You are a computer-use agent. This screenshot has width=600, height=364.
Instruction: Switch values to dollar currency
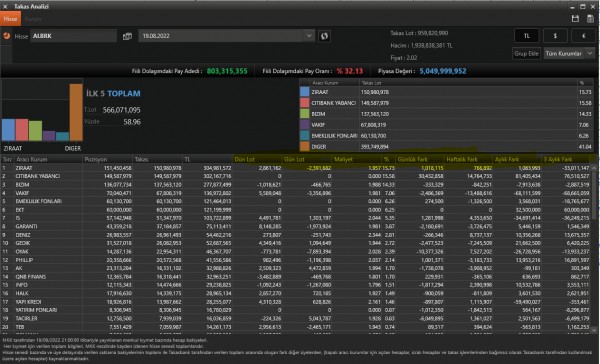[555, 36]
